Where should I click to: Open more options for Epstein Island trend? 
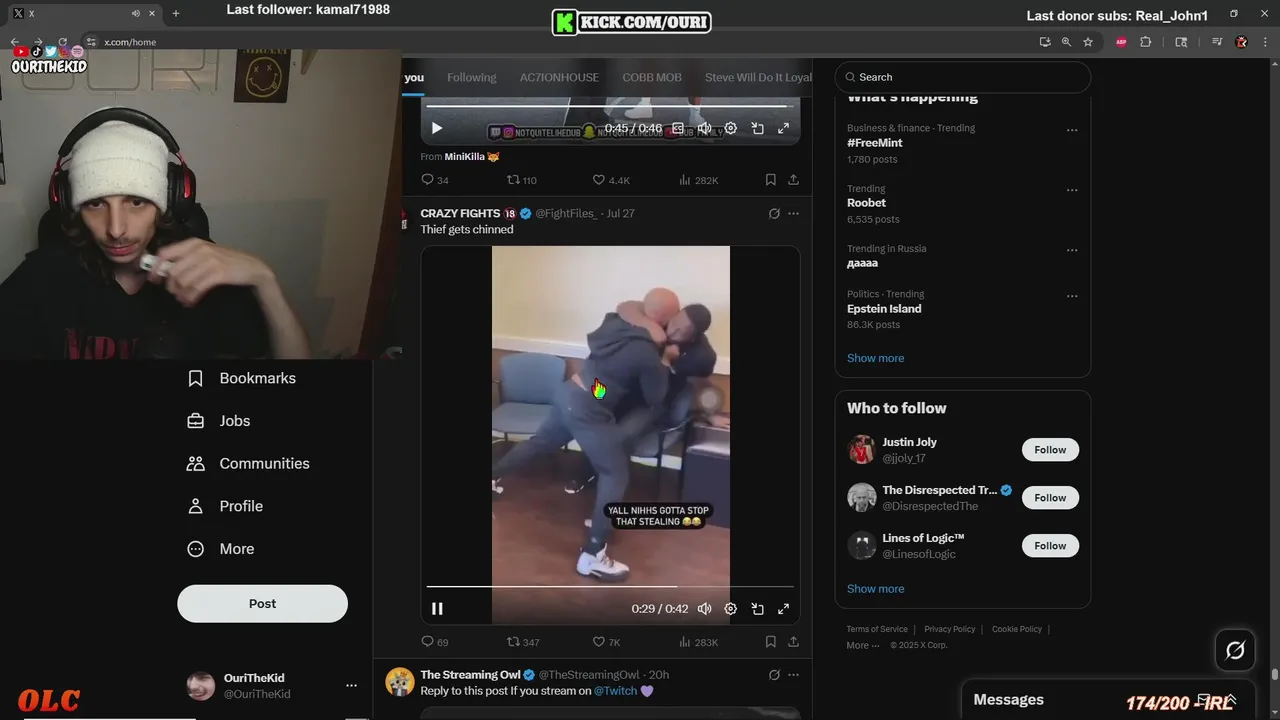pos(1072,296)
